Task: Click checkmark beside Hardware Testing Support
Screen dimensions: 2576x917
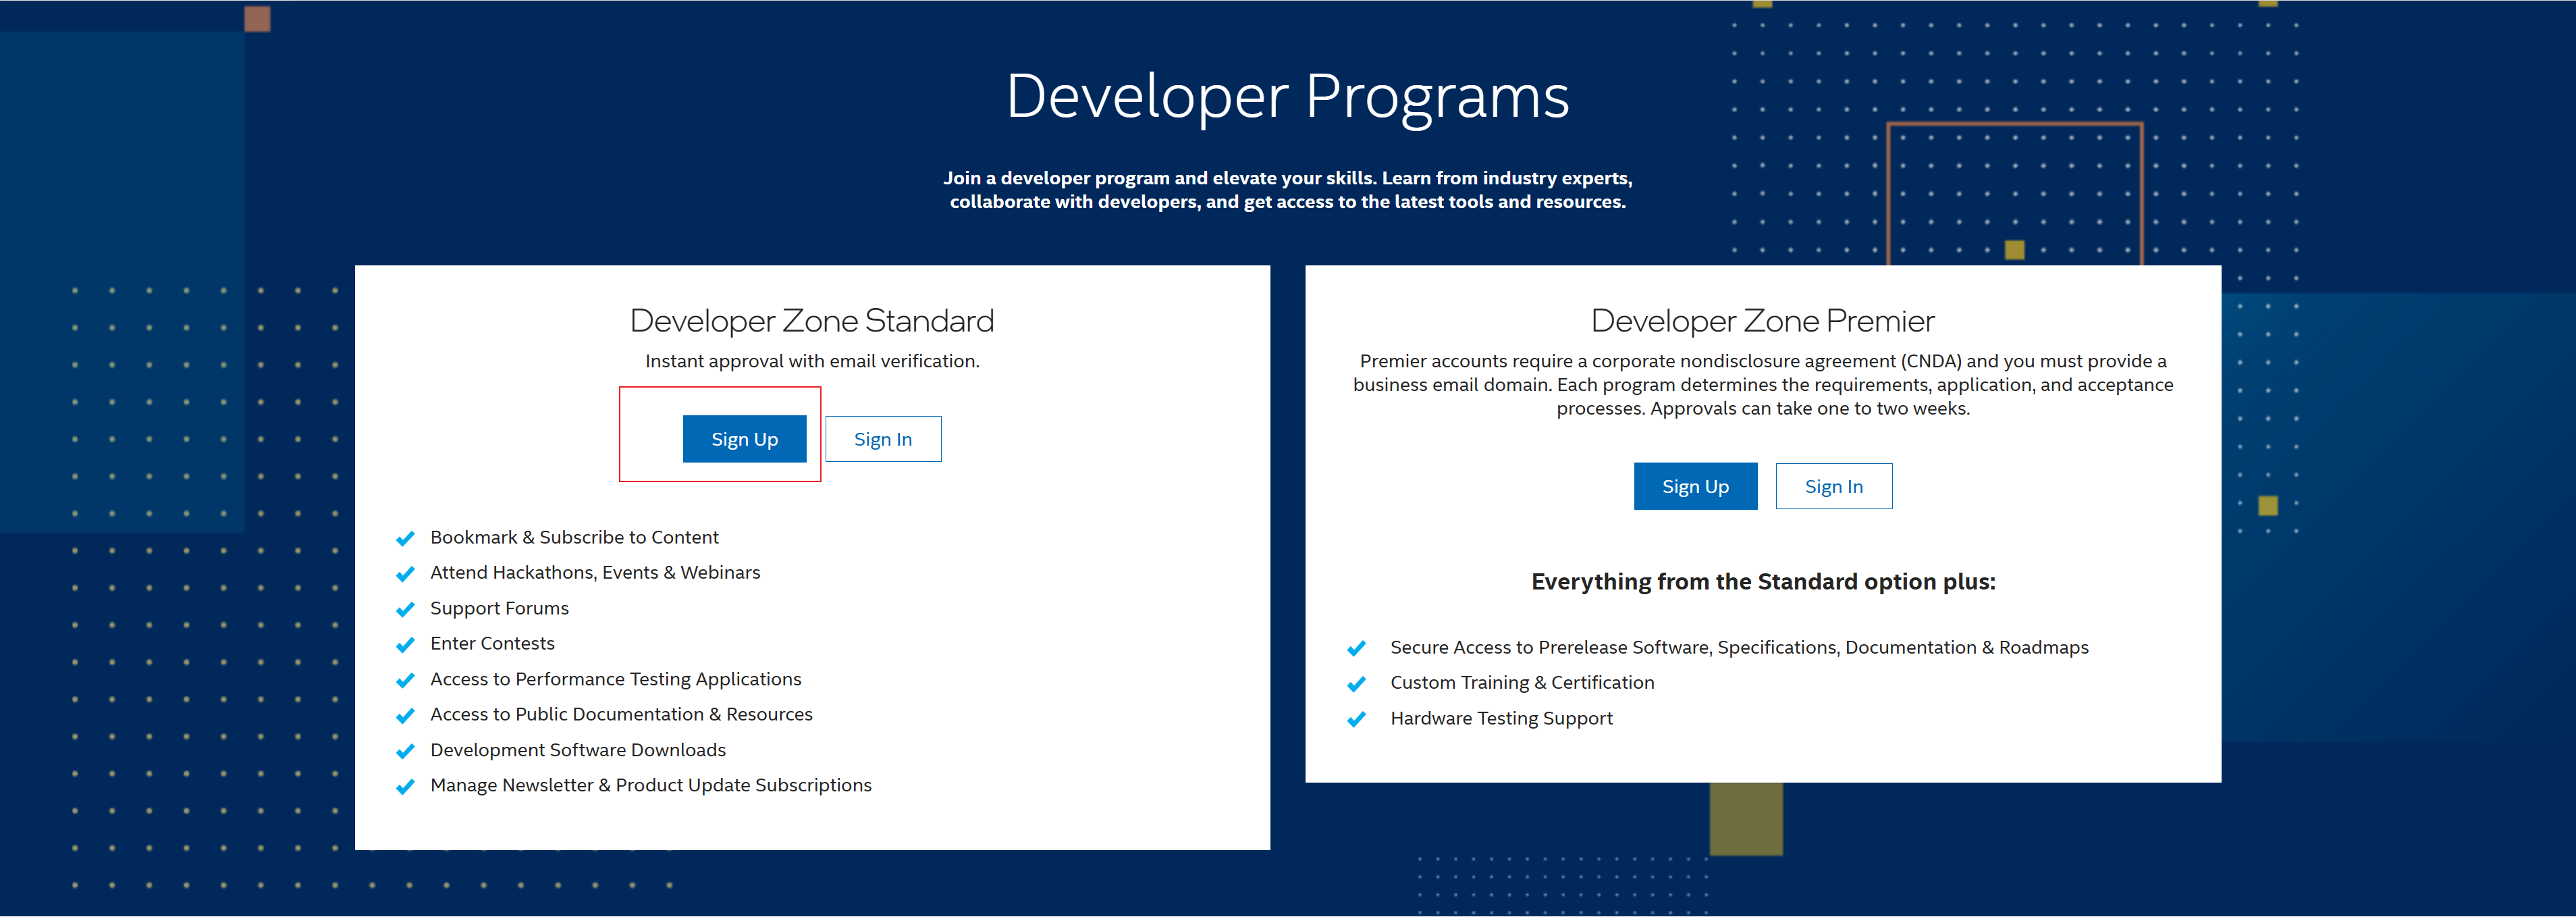Action: pyautogui.click(x=1356, y=720)
